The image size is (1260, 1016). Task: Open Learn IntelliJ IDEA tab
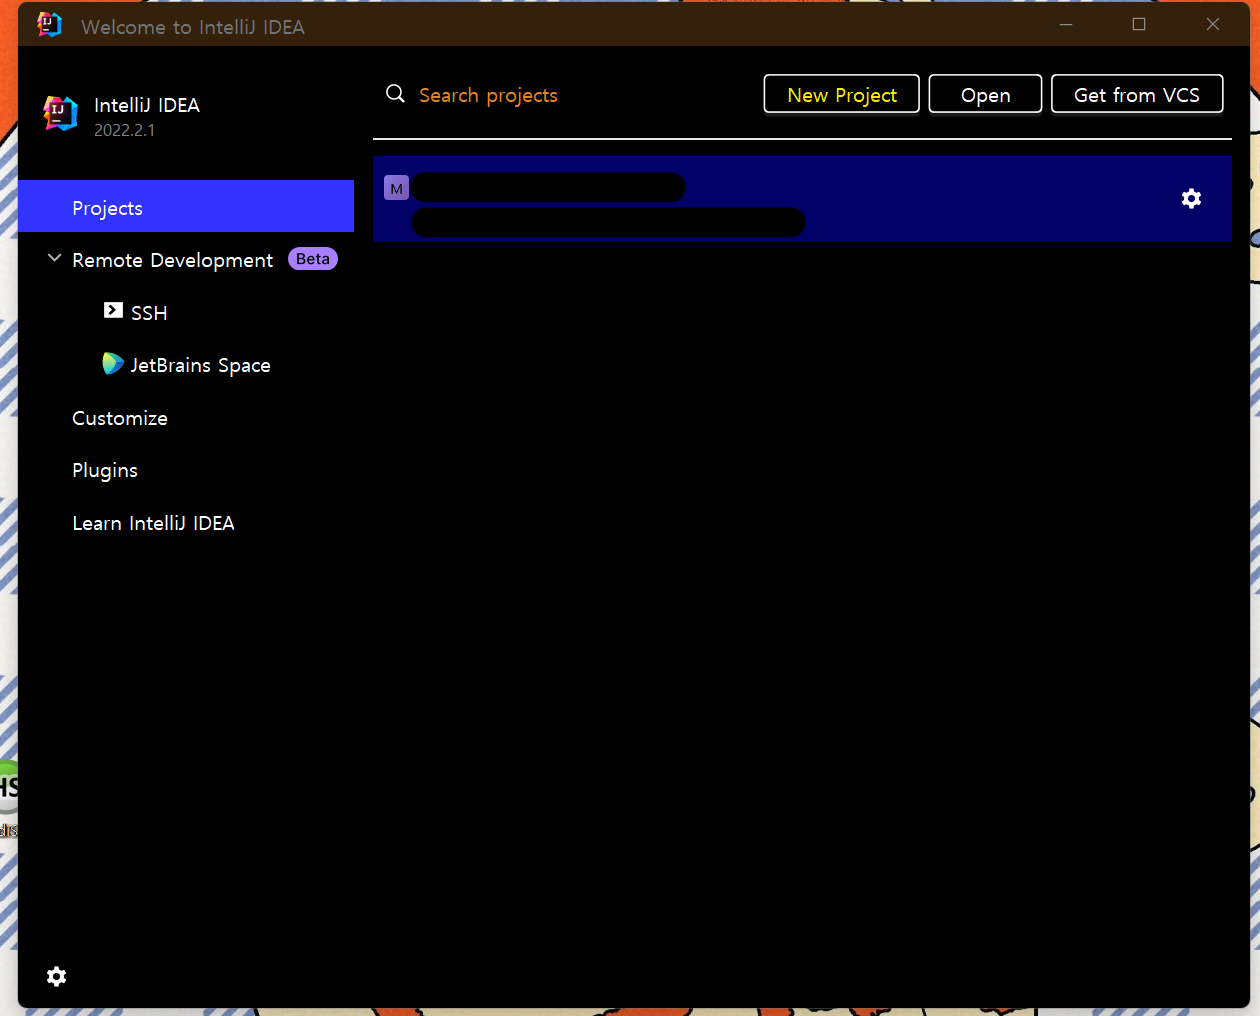pyautogui.click(x=153, y=523)
